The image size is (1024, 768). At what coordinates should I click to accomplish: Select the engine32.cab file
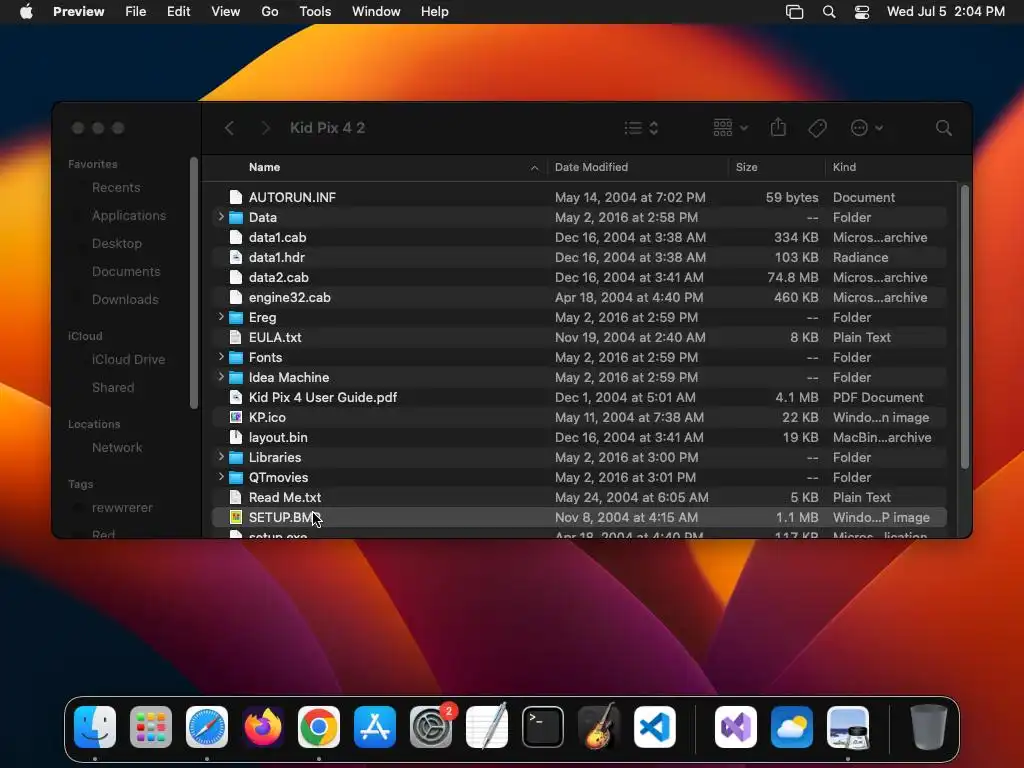click(x=579, y=297)
